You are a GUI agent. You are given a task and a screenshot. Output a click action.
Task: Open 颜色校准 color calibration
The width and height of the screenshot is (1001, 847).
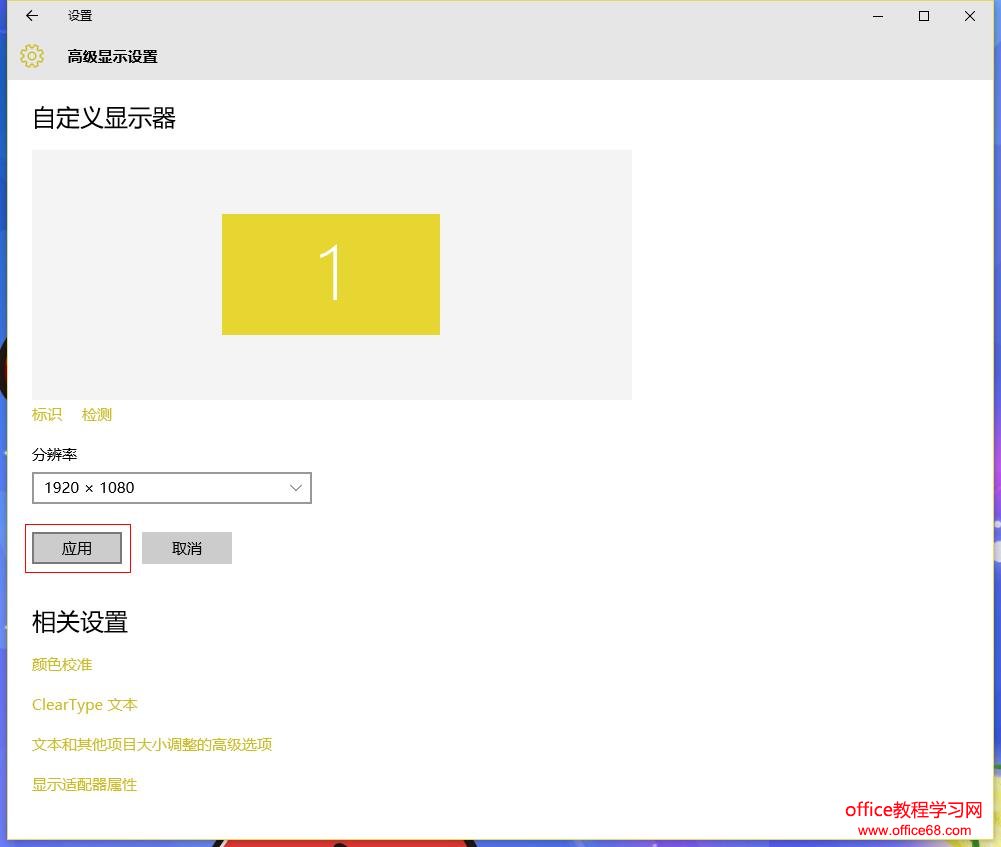tap(61, 664)
